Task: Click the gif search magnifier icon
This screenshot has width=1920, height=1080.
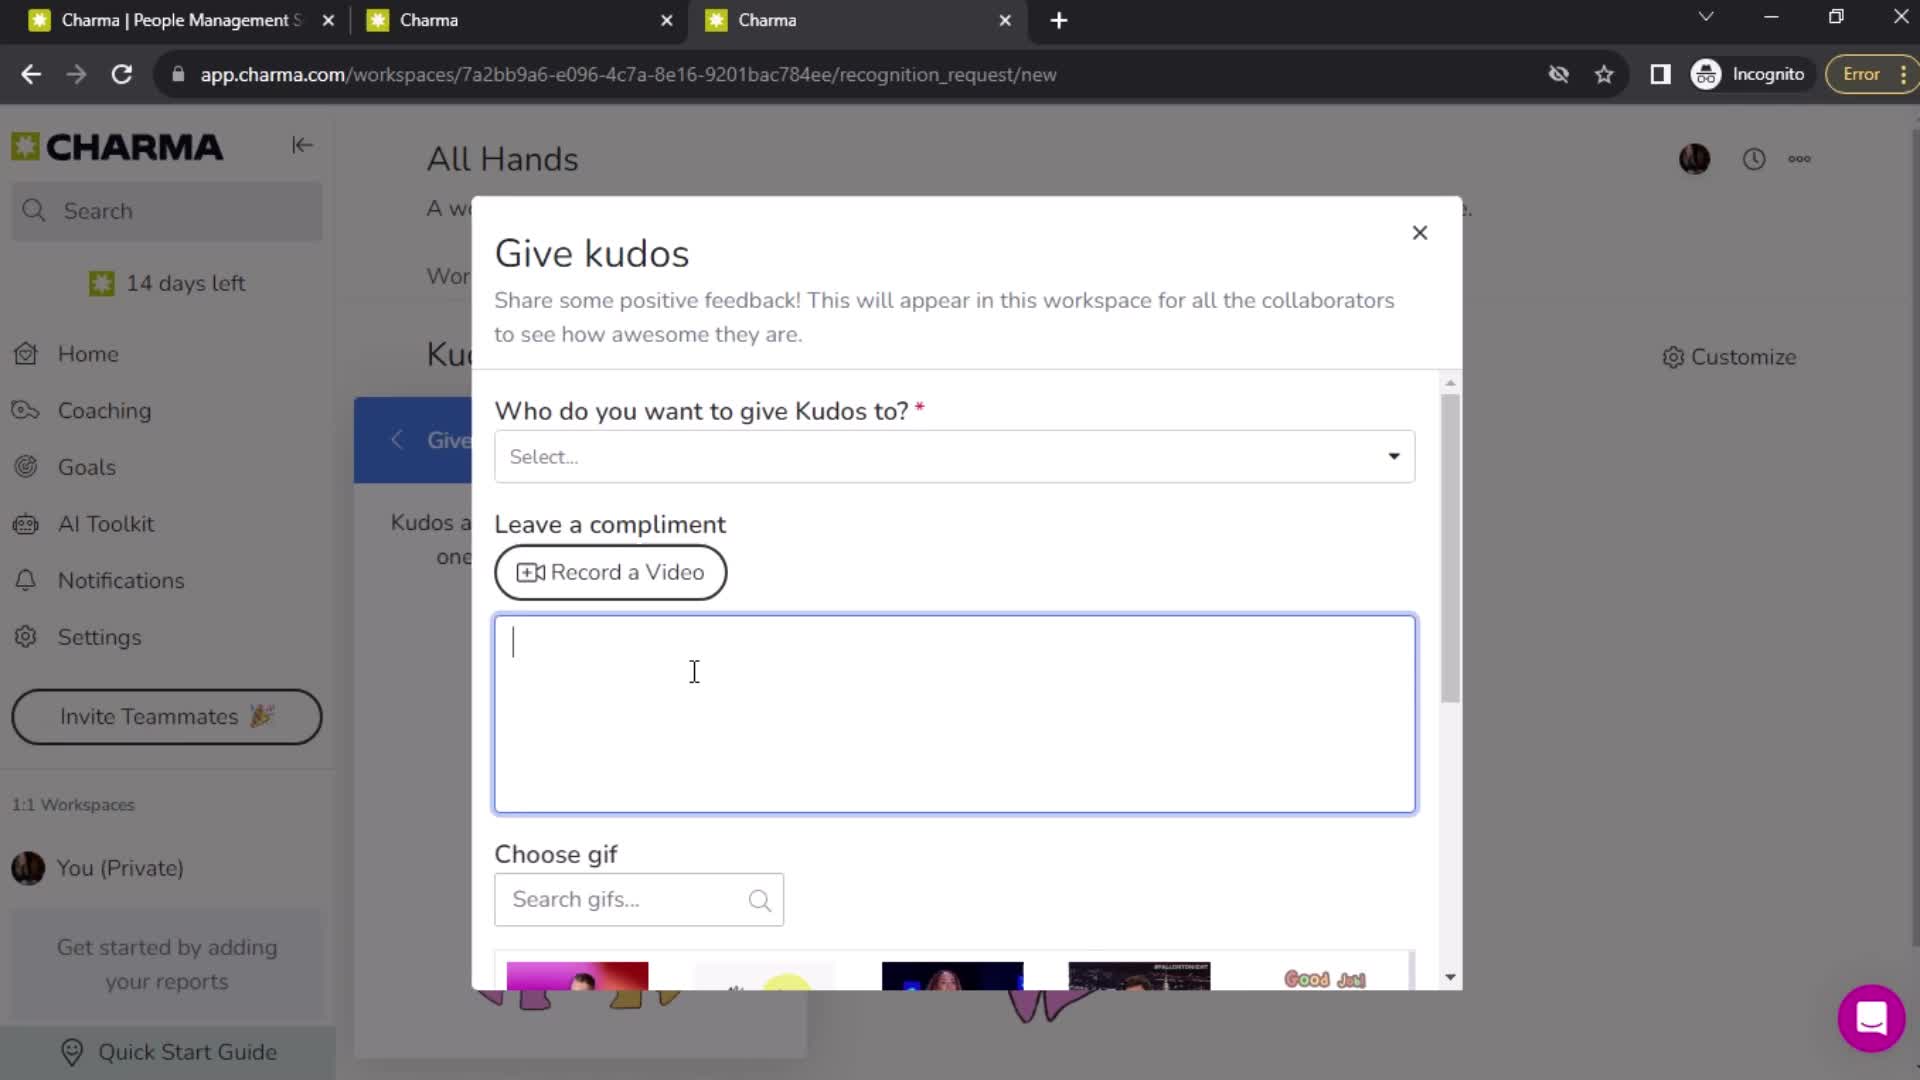Action: click(x=759, y=900)
